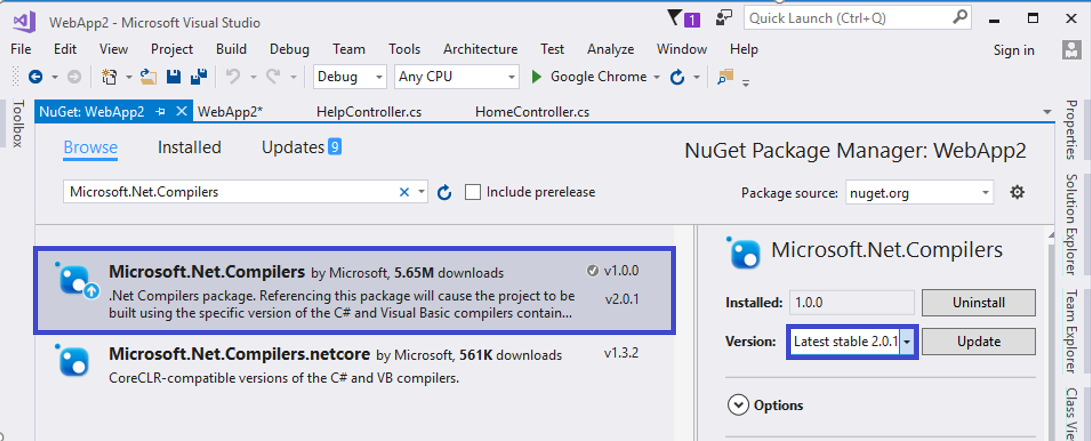Click the single-disk Save icon
The height and width of the screenshot is (441, 1091).
174,77
